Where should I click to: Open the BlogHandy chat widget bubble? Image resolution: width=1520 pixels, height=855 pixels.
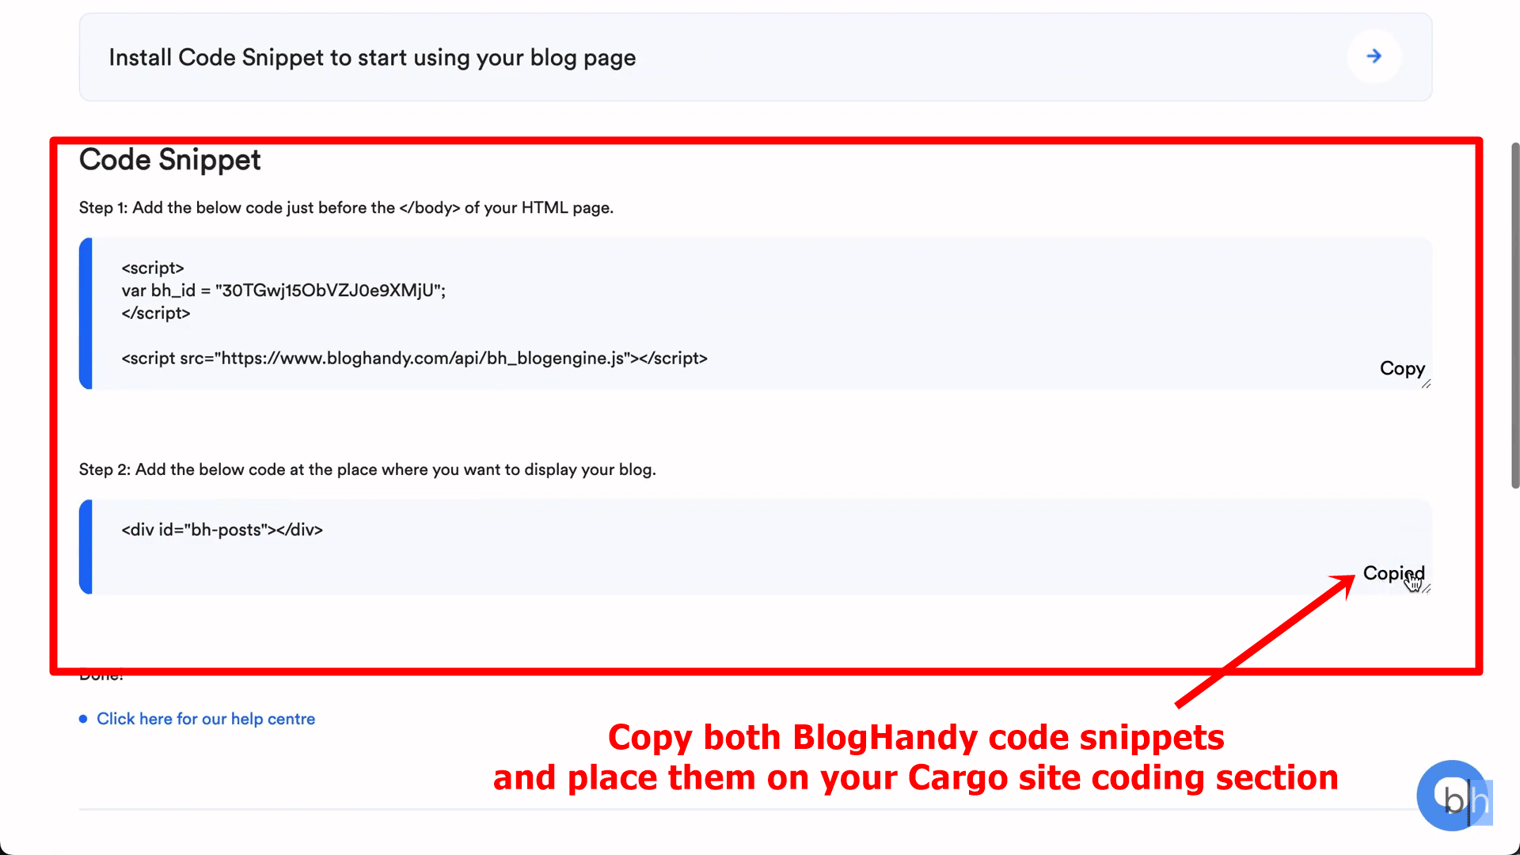(x=1451, y=795)
